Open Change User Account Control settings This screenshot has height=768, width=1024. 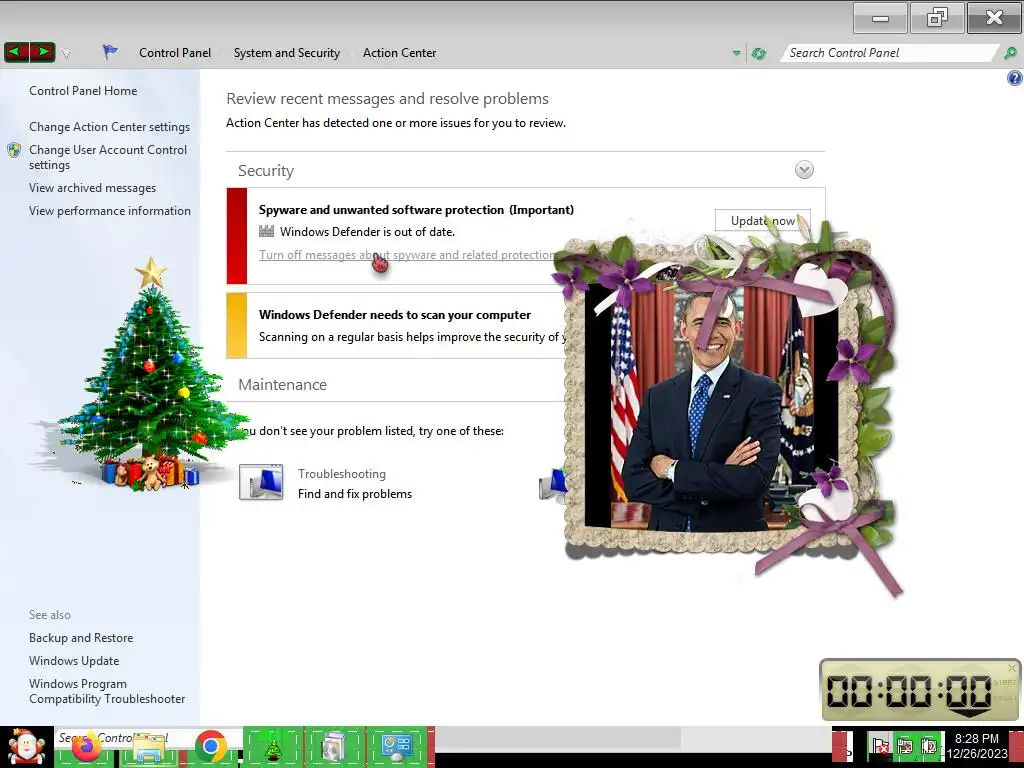coord(108,157)
